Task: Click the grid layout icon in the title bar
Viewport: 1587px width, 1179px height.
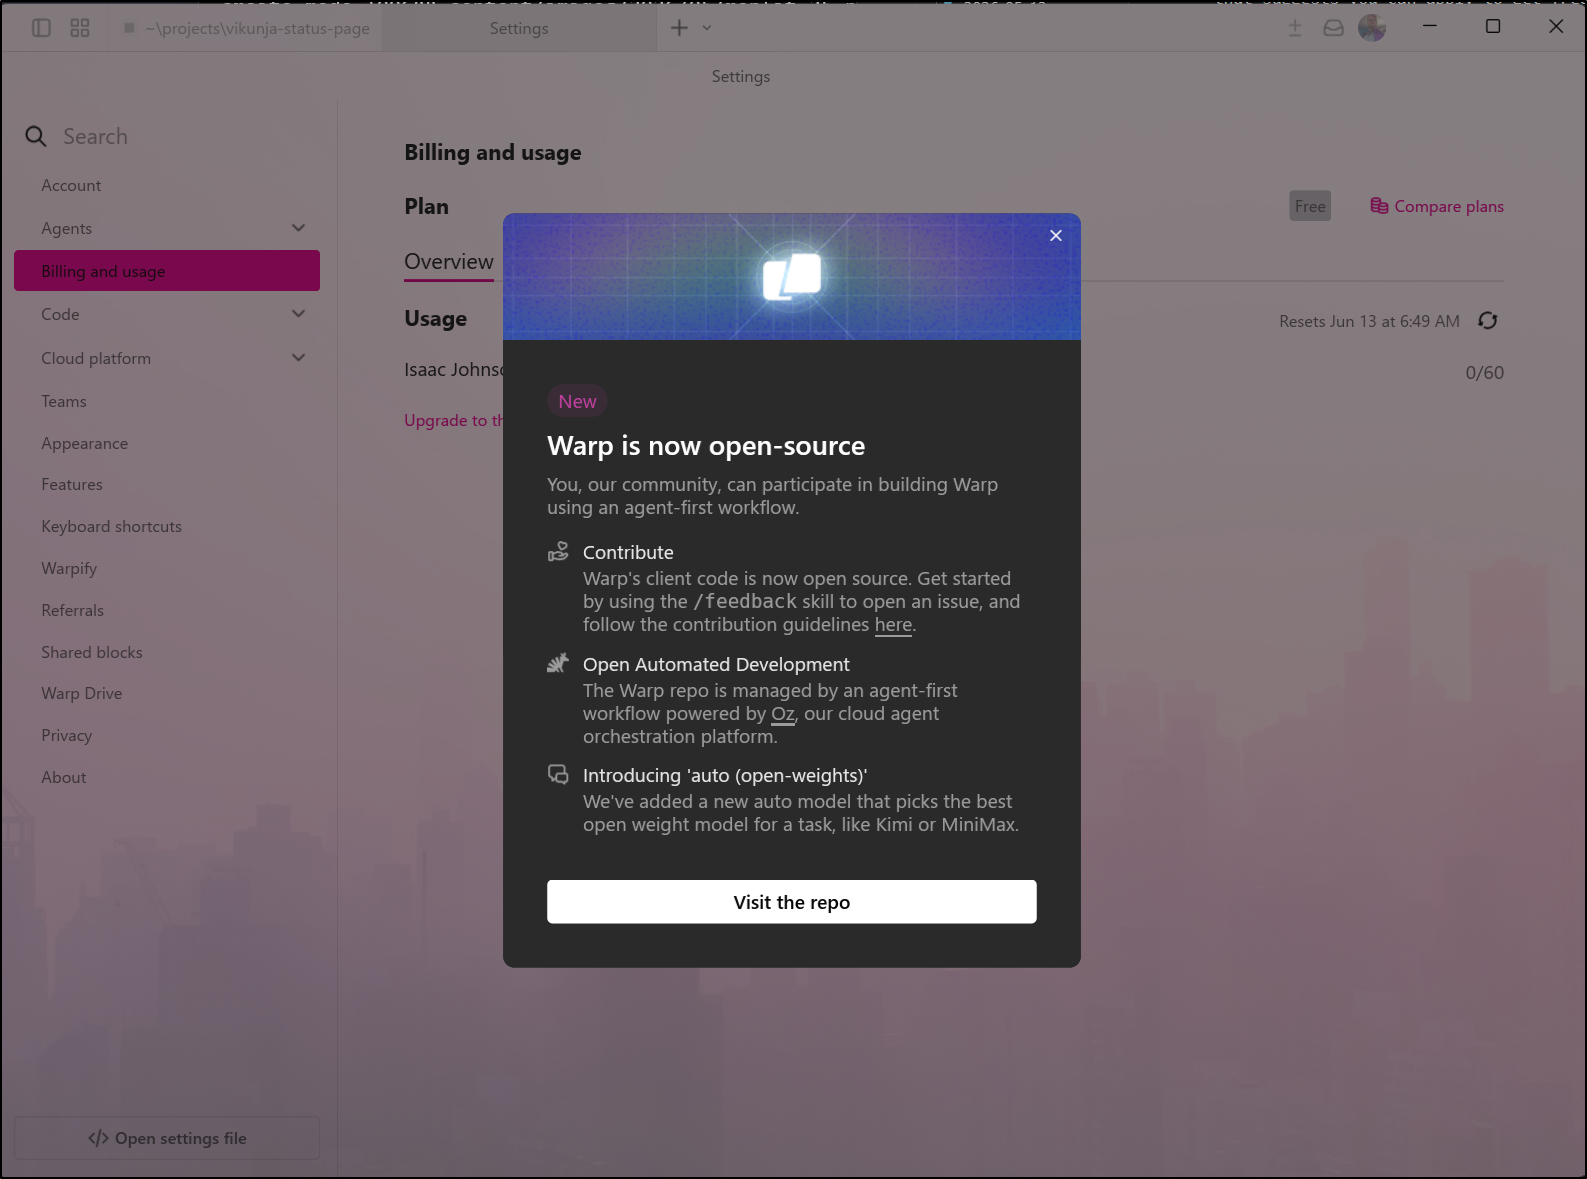Action: click(80, 28)
